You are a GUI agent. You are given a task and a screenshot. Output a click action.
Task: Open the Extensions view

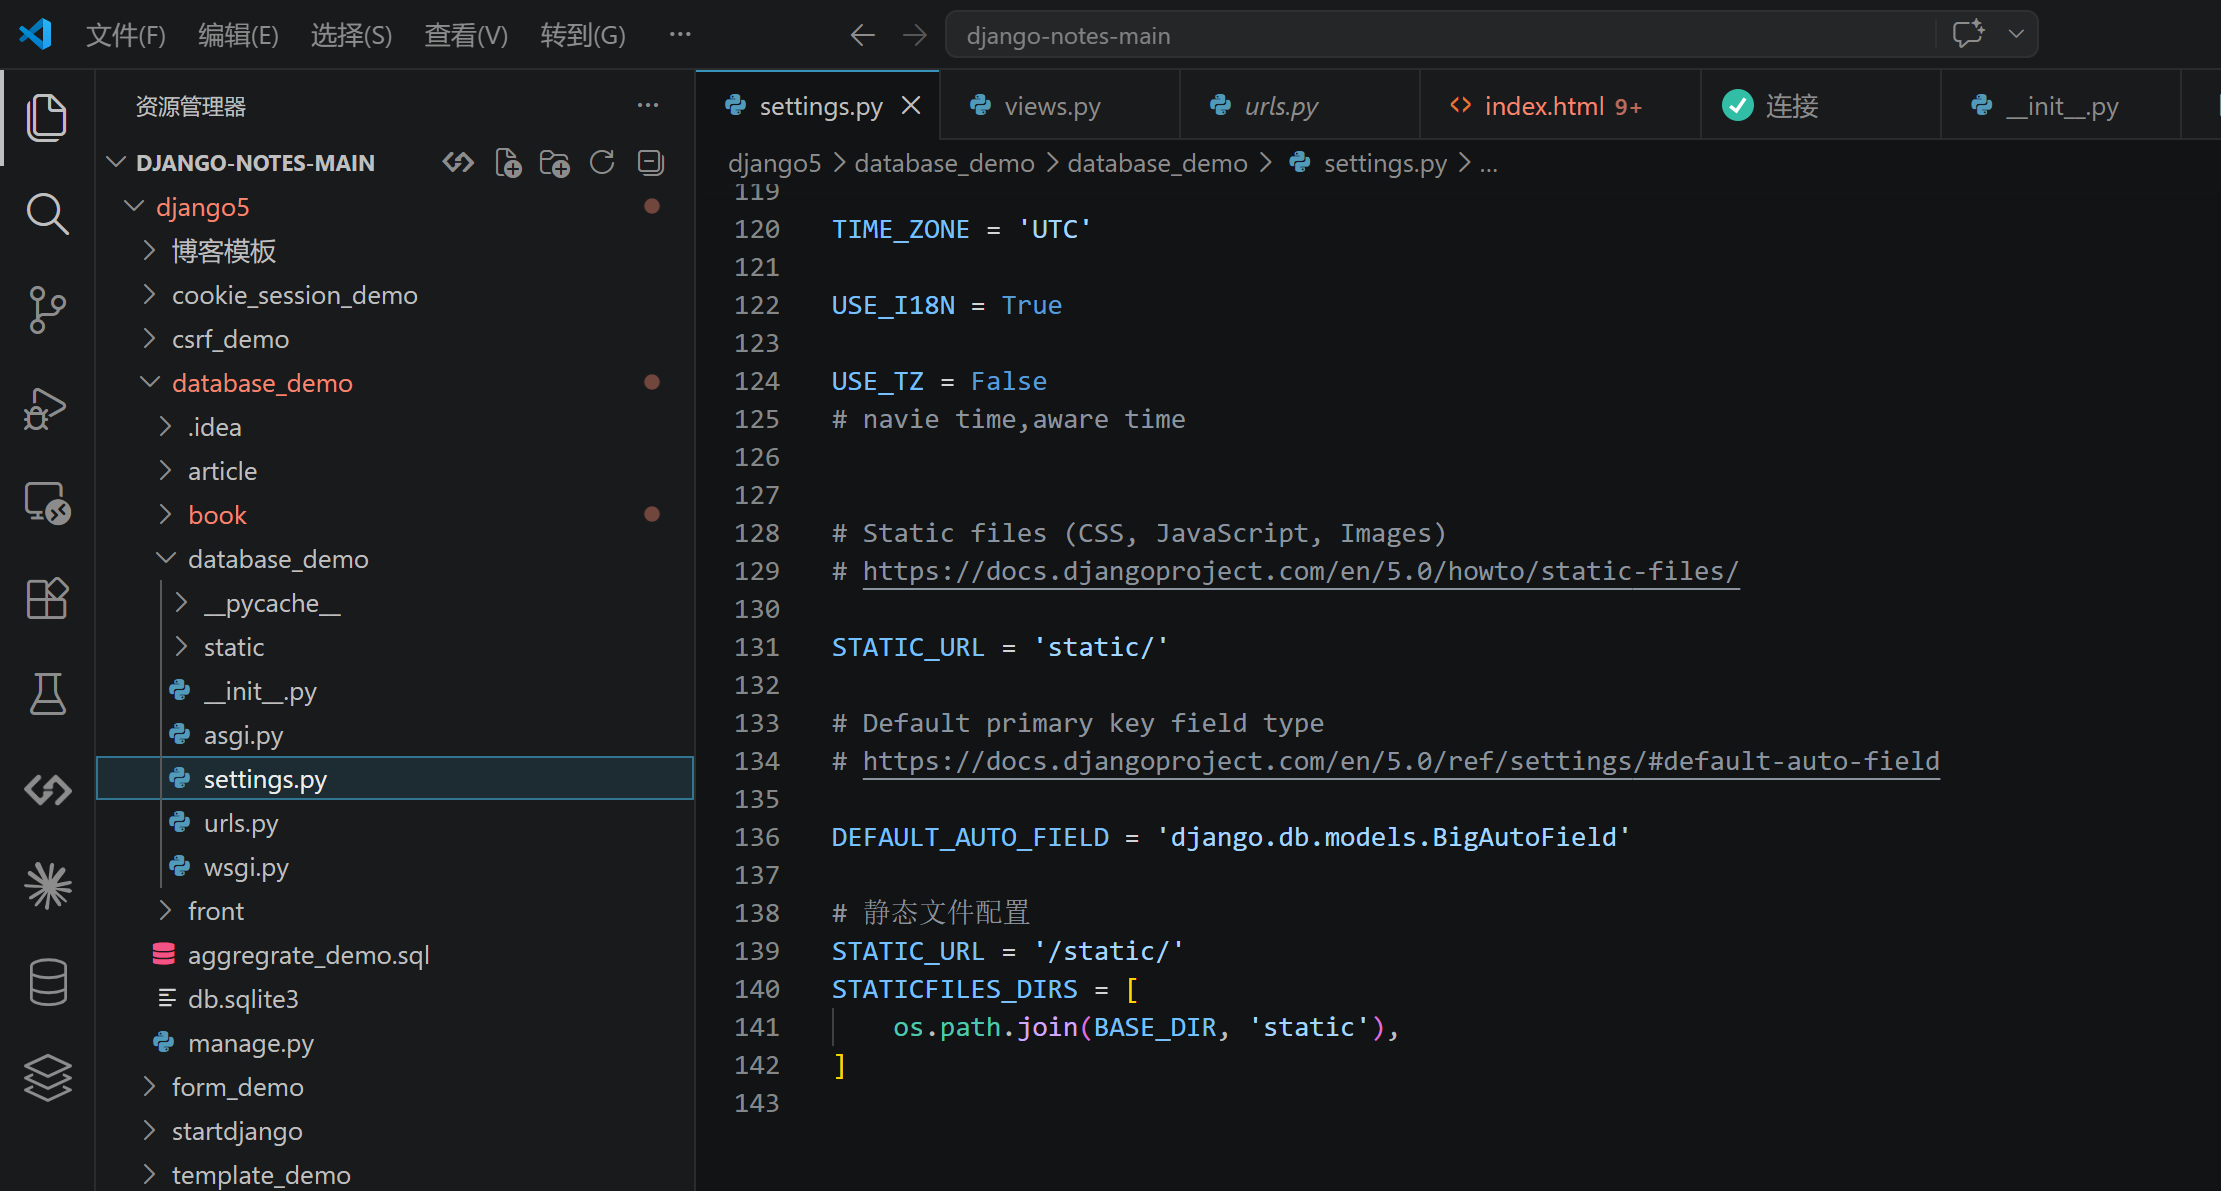tap(46, 599)
